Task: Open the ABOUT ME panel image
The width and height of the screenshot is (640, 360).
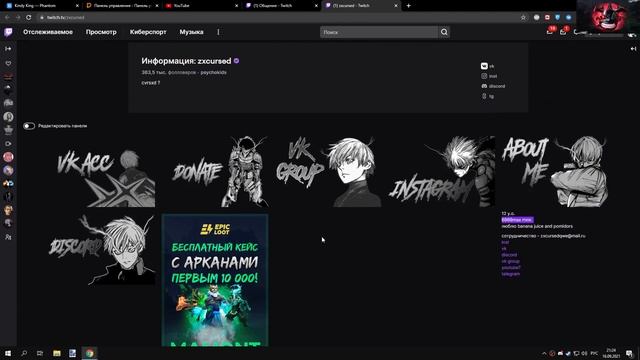Action: [555, 171]
